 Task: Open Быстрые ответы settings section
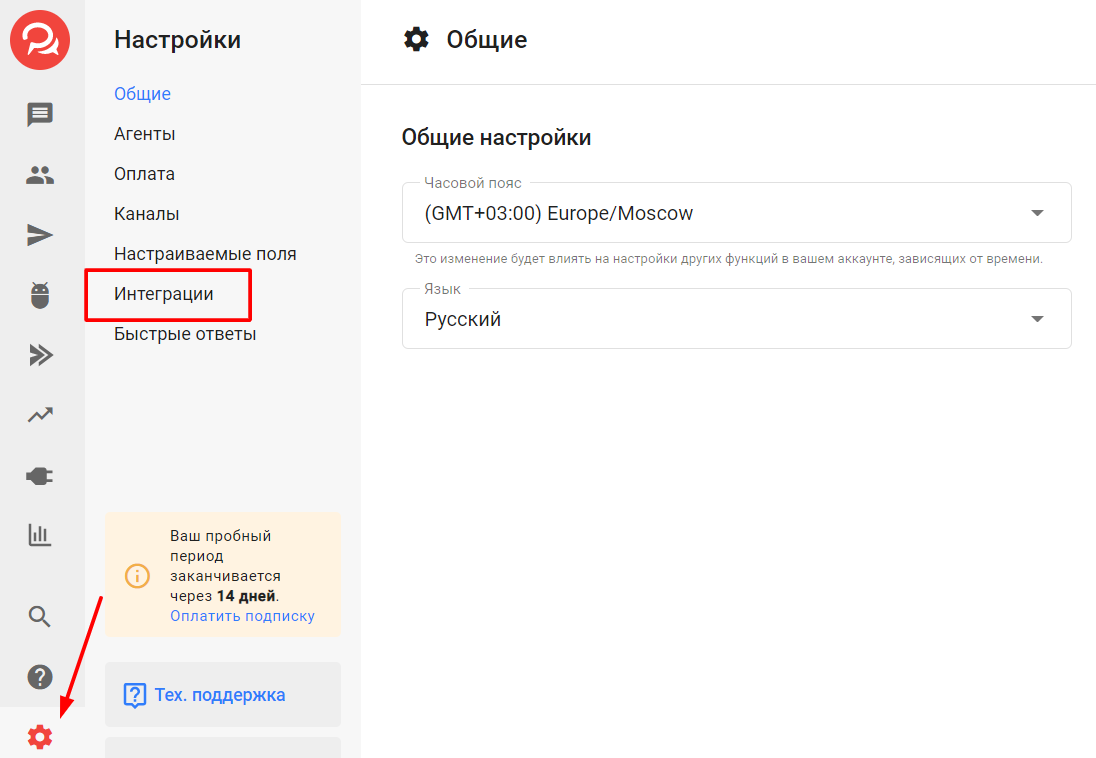185,334
